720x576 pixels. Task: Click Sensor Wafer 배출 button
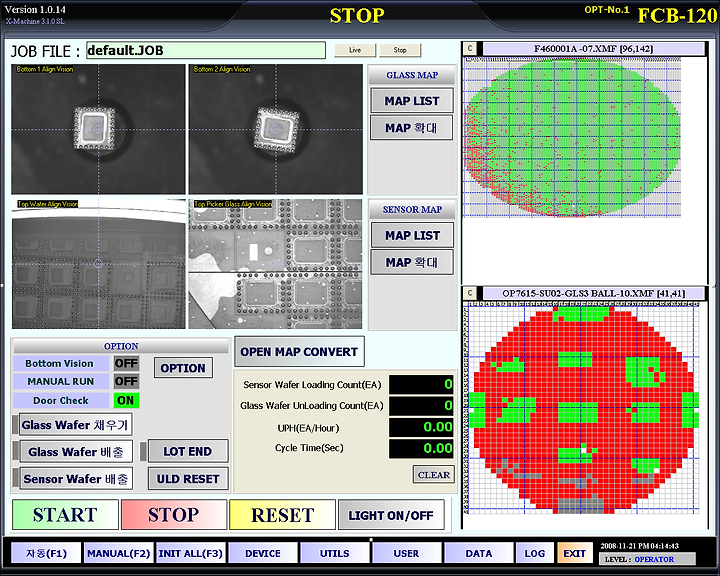click(x=76, y=479)
